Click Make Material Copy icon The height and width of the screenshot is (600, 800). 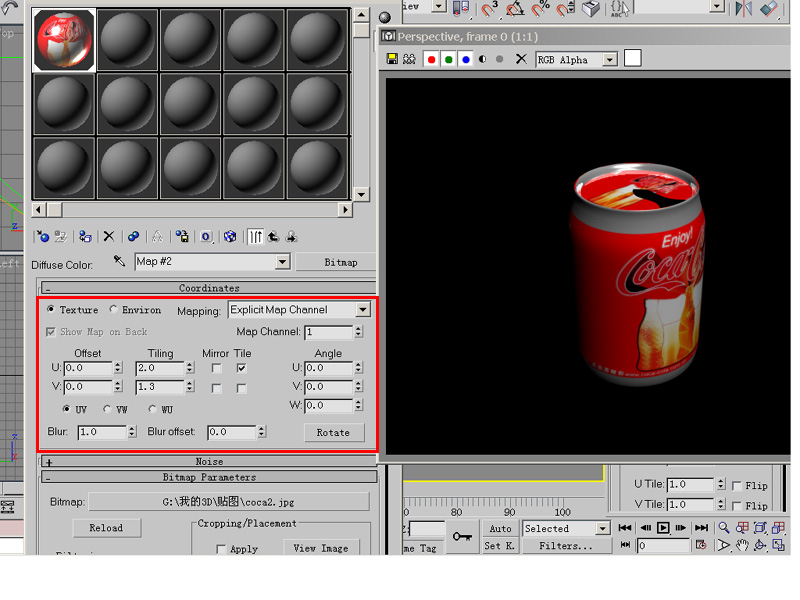click(x=133, y=236)
